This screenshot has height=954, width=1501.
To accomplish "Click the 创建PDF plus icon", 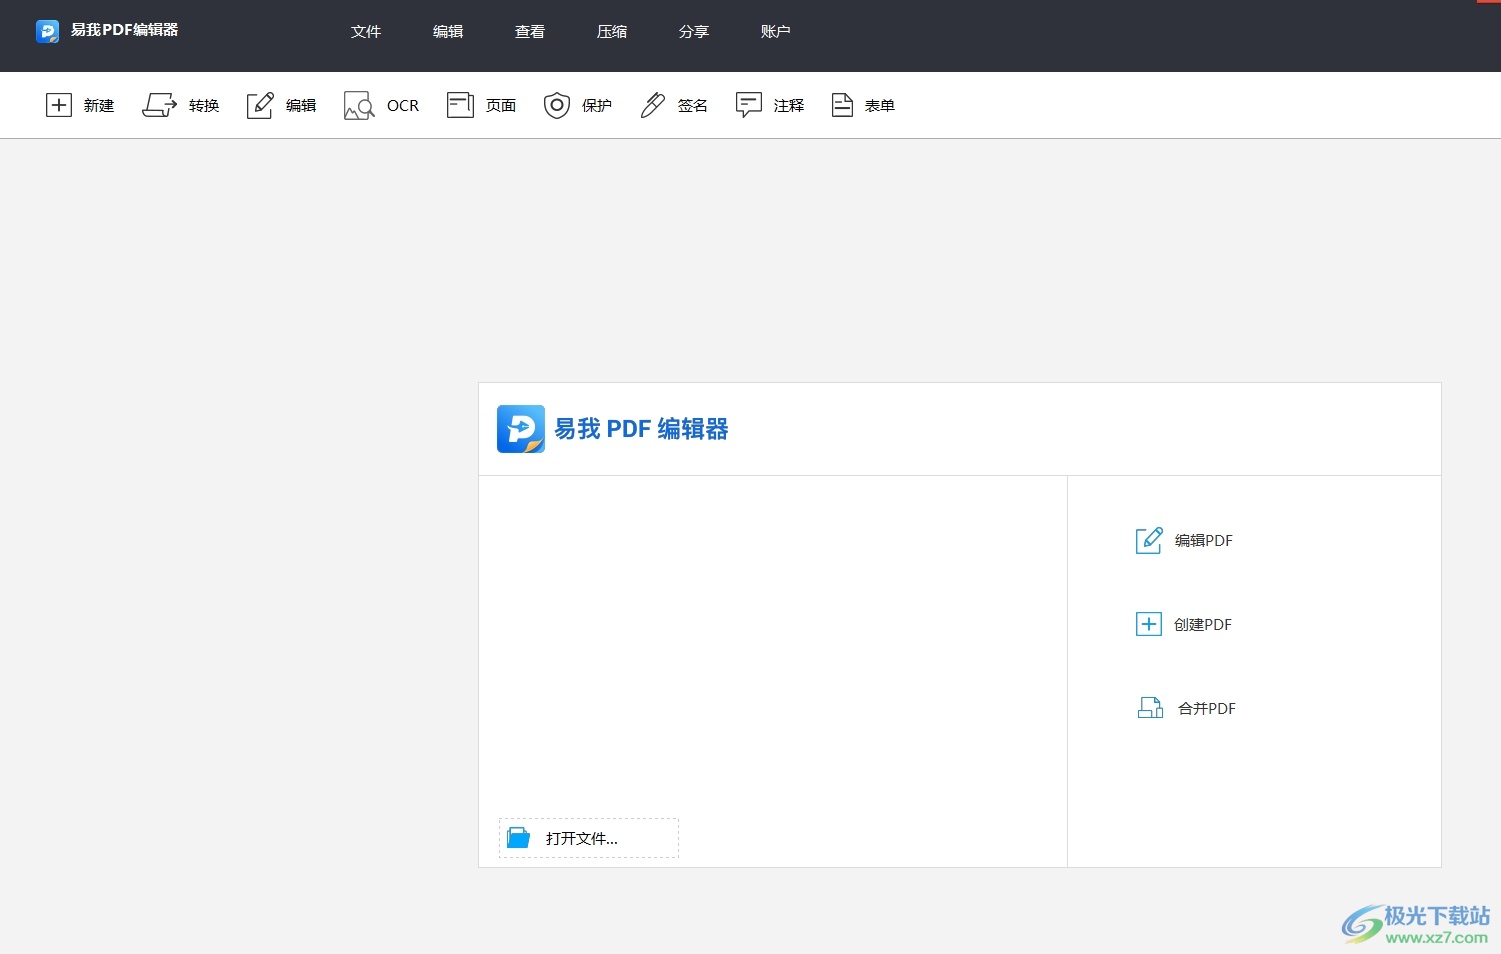I will 1149,624.
